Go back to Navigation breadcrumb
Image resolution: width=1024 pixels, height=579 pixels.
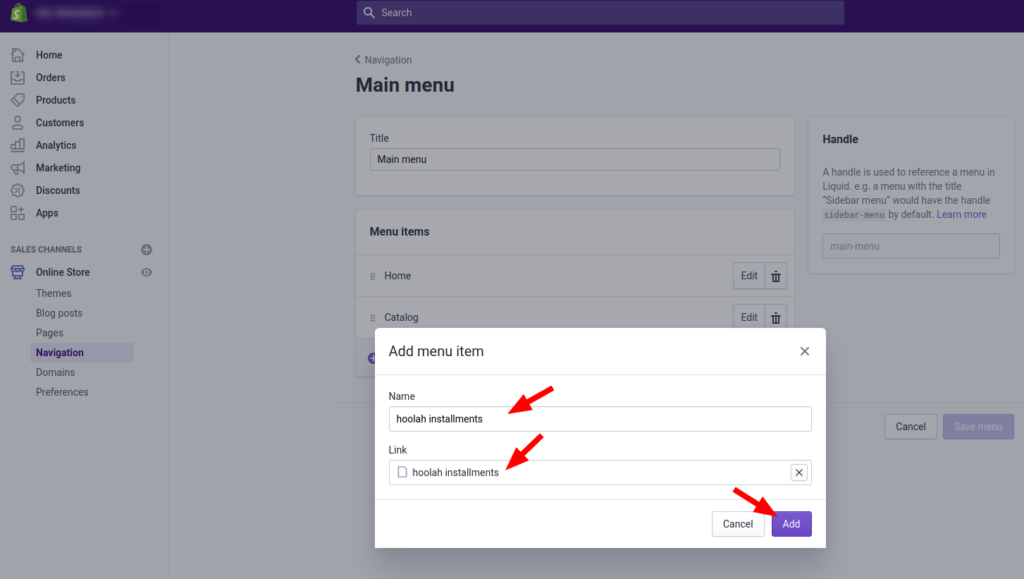tap(383, 59)
